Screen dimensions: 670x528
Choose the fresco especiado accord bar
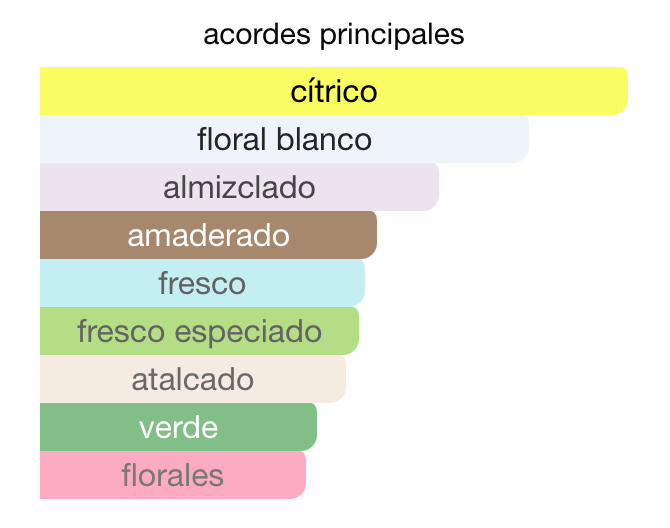(200, 331)
